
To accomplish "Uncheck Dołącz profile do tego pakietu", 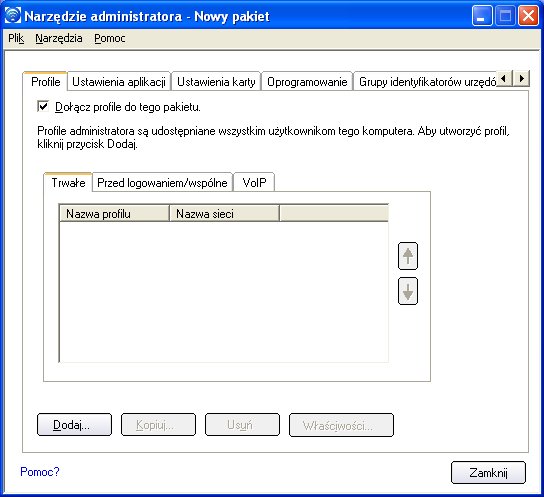I will (43, 106).
